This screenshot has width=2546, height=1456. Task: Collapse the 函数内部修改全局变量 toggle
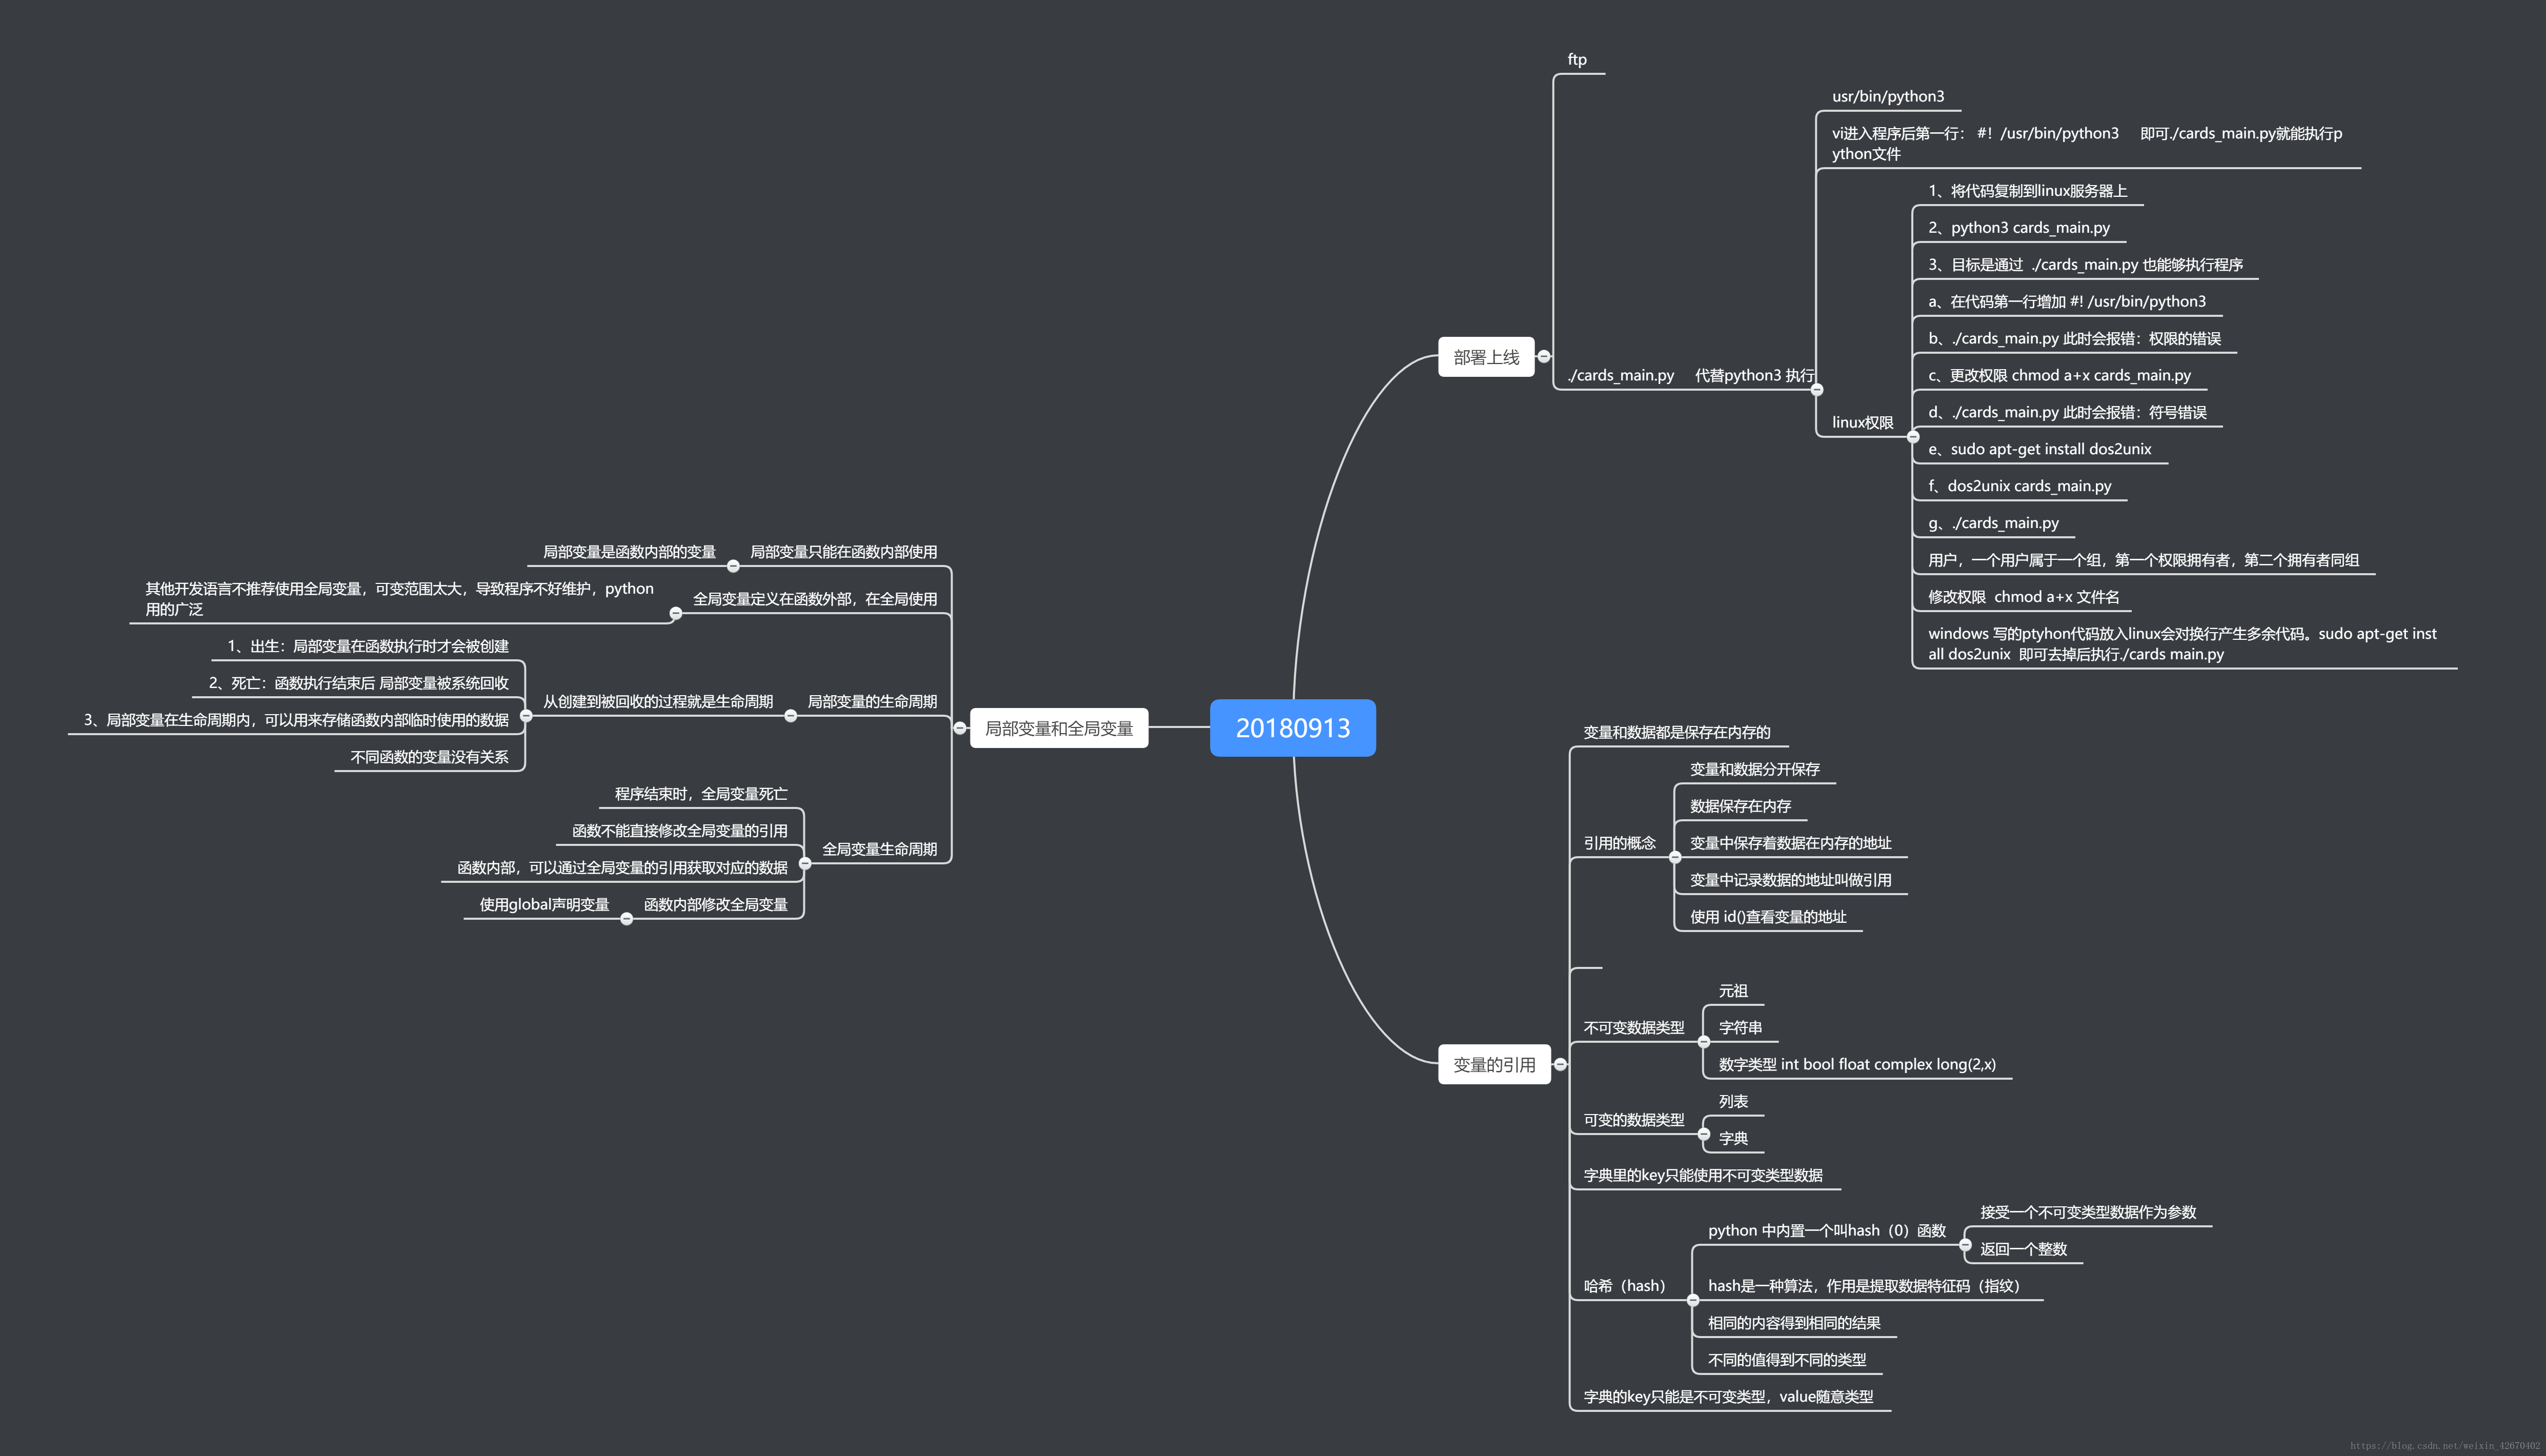[x=627, y=919]
